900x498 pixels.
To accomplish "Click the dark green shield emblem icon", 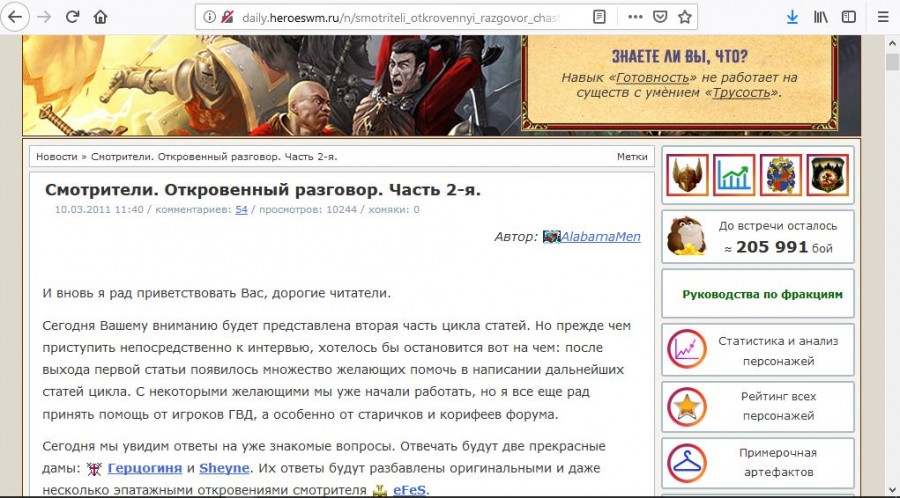I will tap(828, 175).
